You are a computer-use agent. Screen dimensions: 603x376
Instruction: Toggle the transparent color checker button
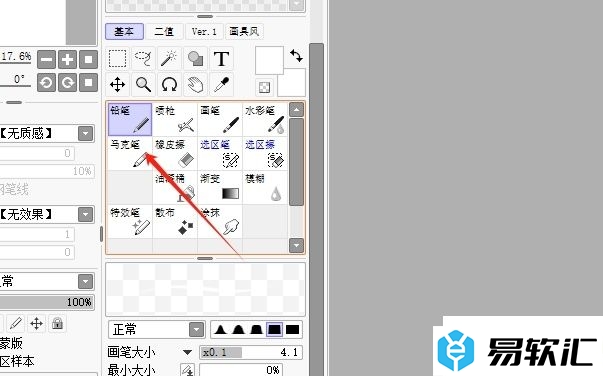[264, 88]
